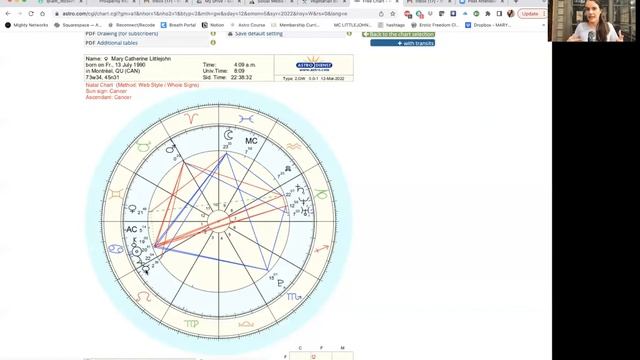Click the Sun glyph in the chart
This screenshot has height=360, width=640.
point(136,252)
